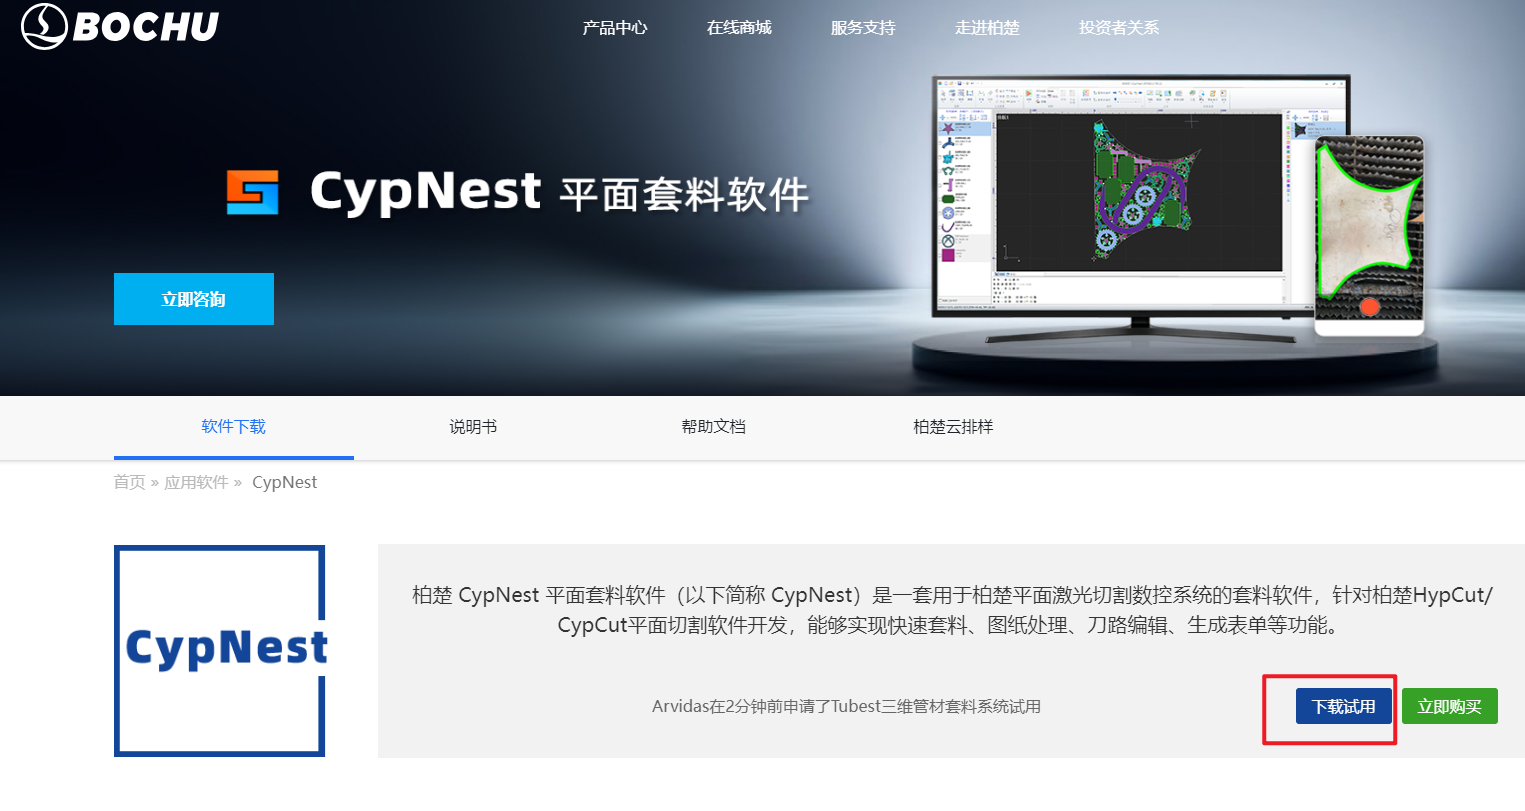Click the CypNest product description paragraph
1525x811 pixels.
[x=952, y=610]
